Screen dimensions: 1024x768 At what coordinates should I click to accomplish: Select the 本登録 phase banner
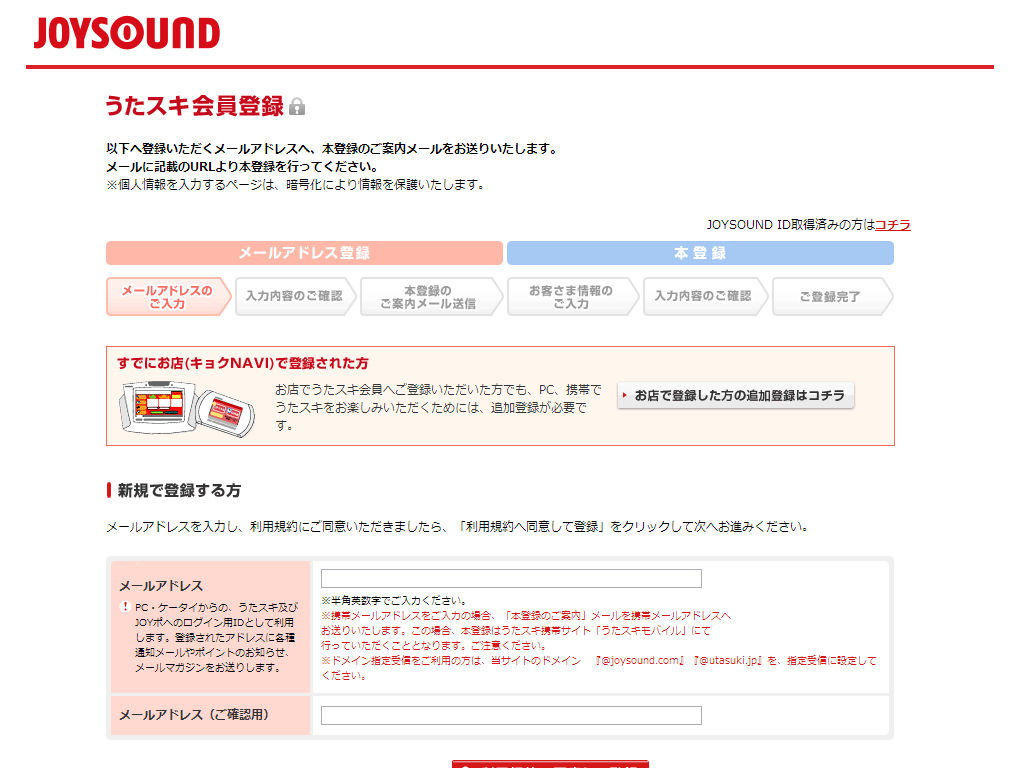point(700,253)
